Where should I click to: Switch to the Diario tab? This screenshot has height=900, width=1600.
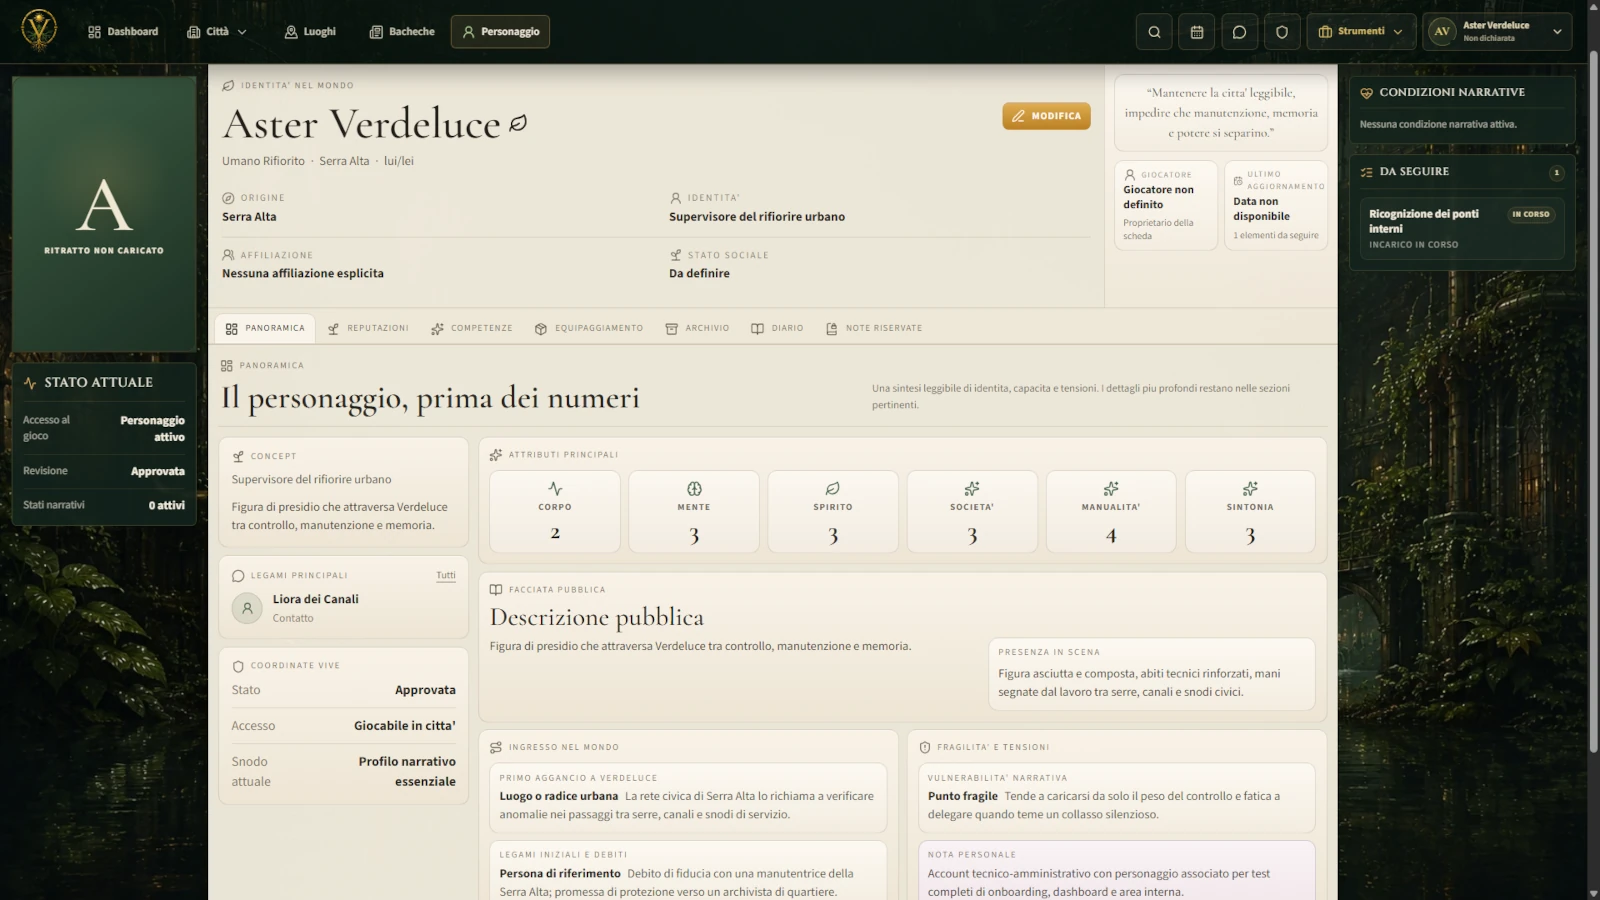tap(777, 328)
